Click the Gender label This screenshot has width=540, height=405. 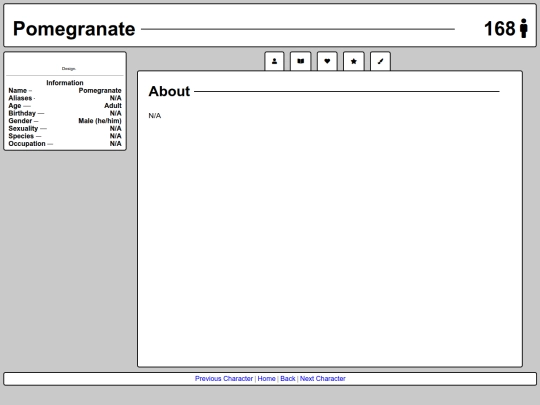[20, 121]
